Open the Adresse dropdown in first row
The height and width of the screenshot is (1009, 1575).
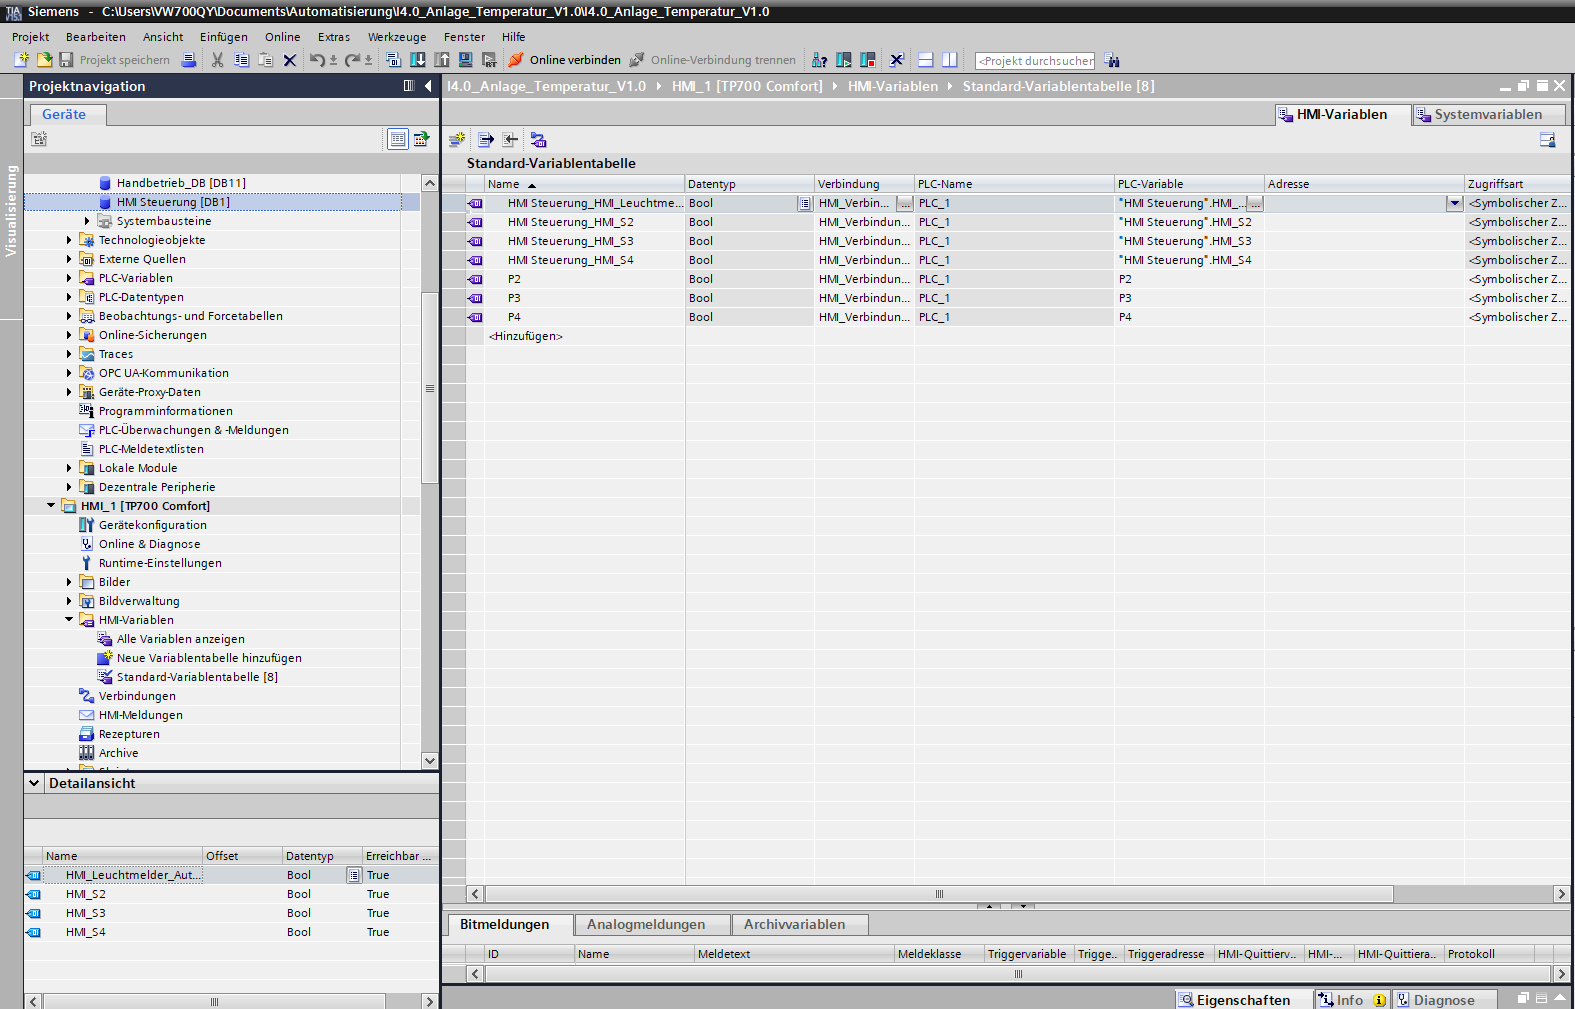coord(1454,203)
